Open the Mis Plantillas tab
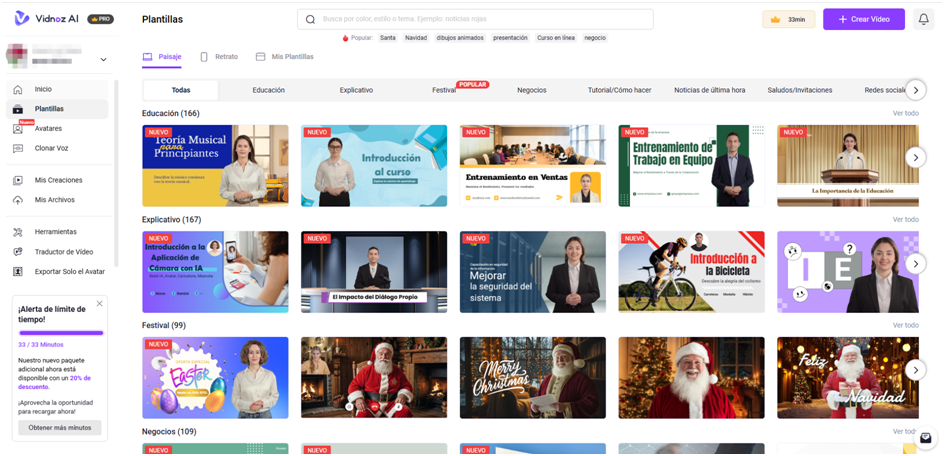This screenshot has width=944, height=456. pyautogui.click(x=285, y=57)
